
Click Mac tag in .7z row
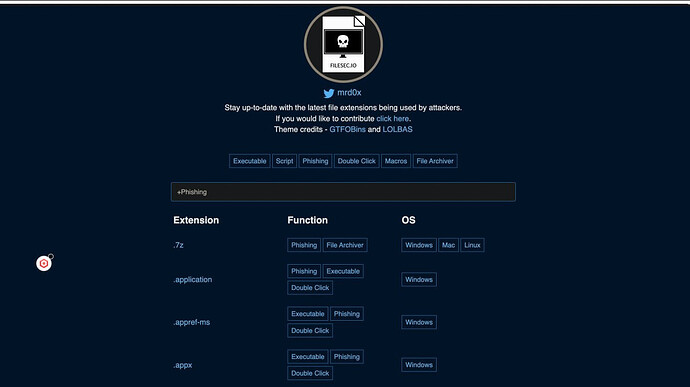448,245
